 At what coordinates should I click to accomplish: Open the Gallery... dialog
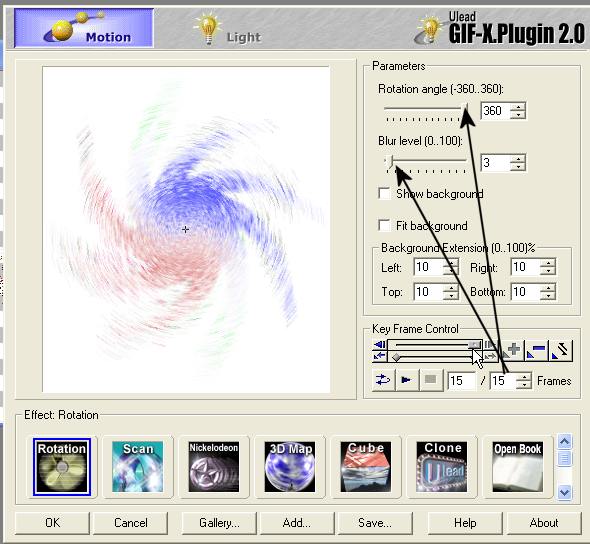click(x=219, y=523)
